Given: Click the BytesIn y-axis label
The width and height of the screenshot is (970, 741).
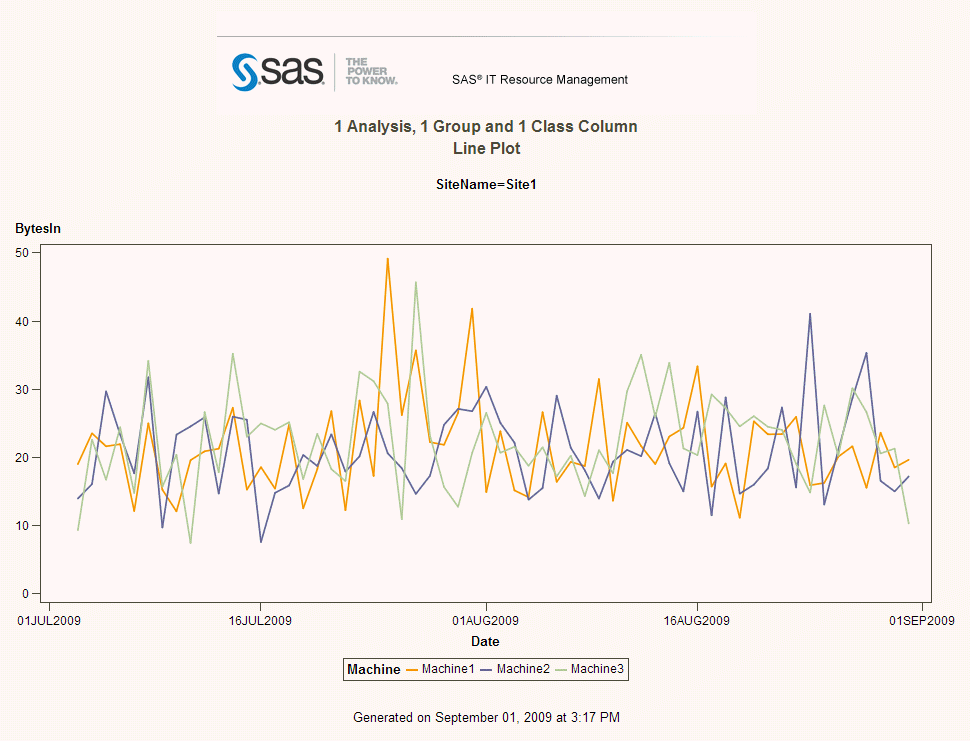Looking at the screenshot, I should pyautogui.click(x=38, y=229).
